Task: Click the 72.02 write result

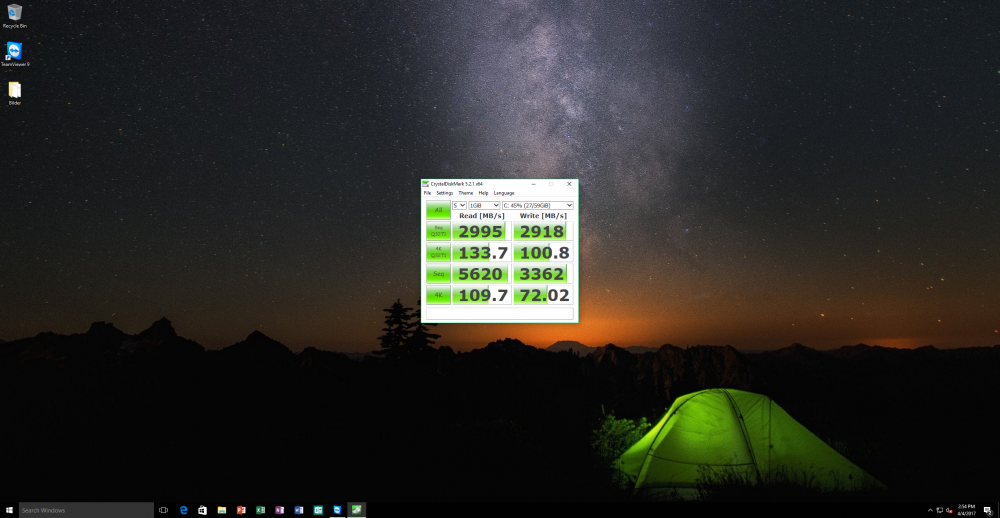Action: tap(543, 295)
